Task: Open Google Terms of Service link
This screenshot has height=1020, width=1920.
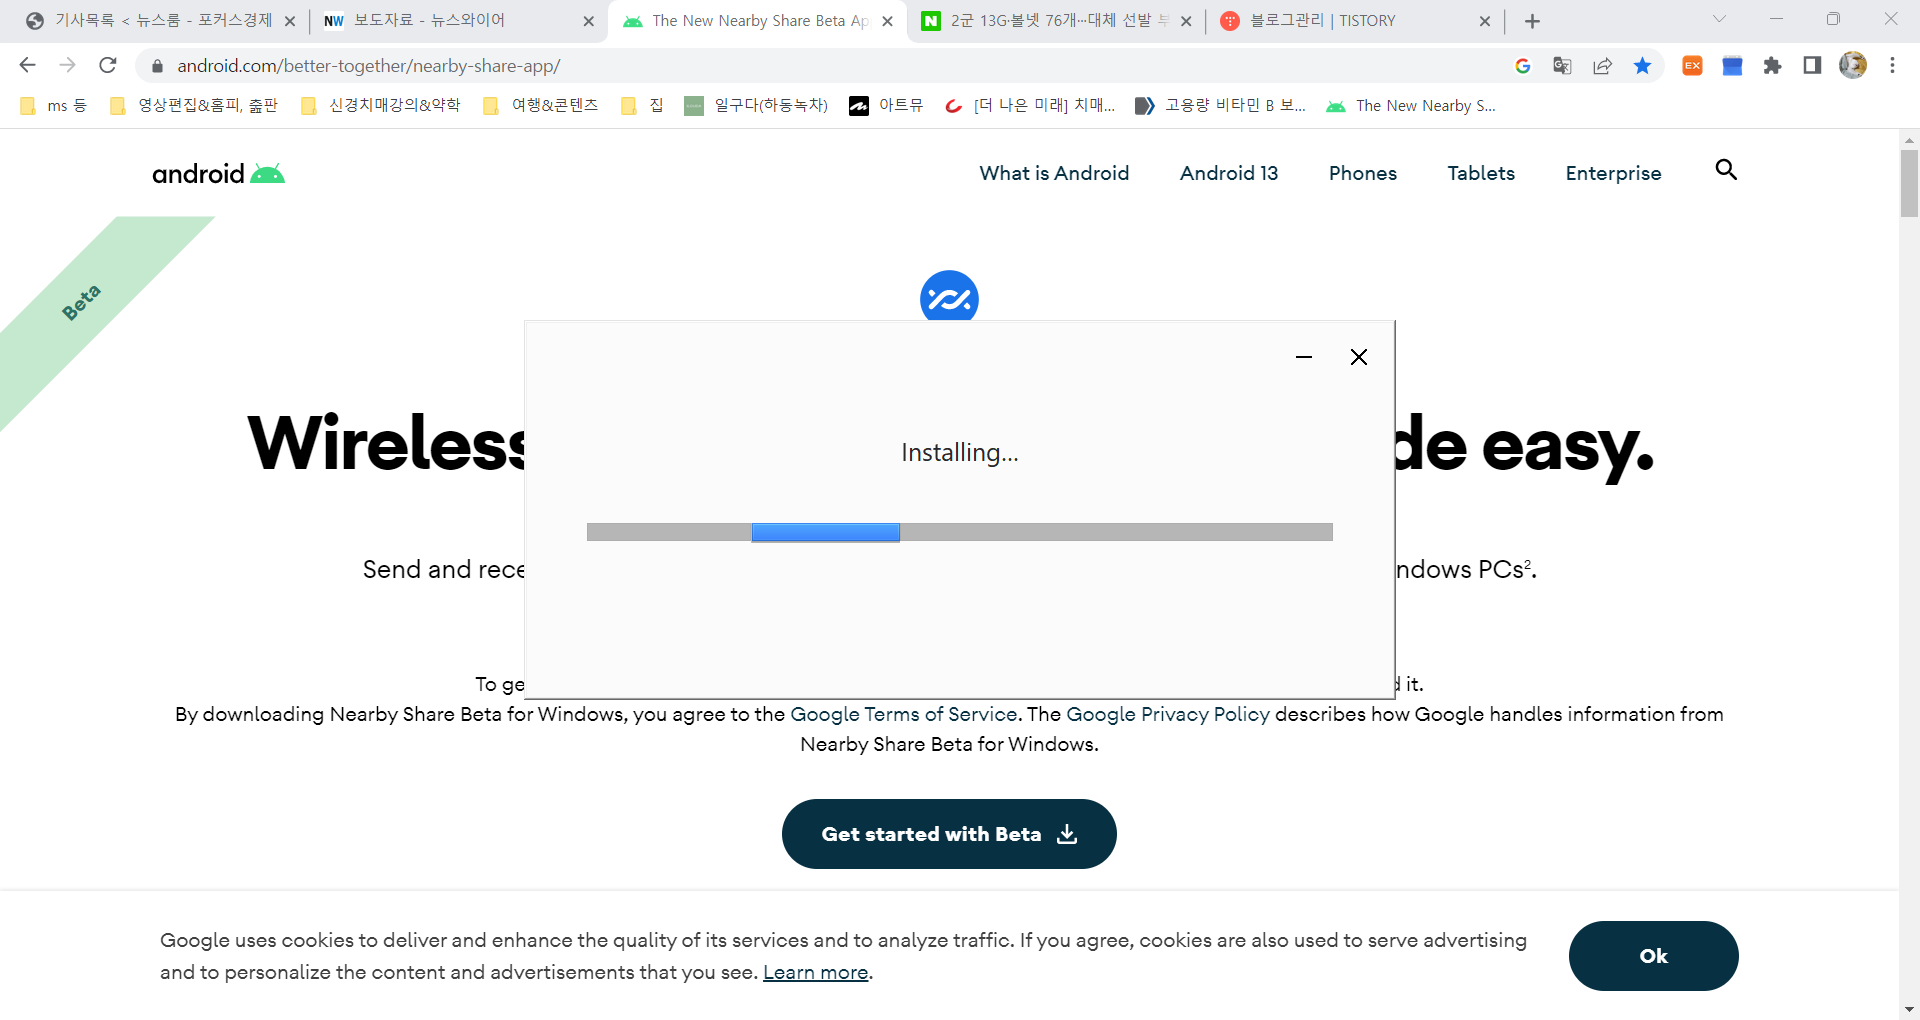Action: [x=904, y=714]
